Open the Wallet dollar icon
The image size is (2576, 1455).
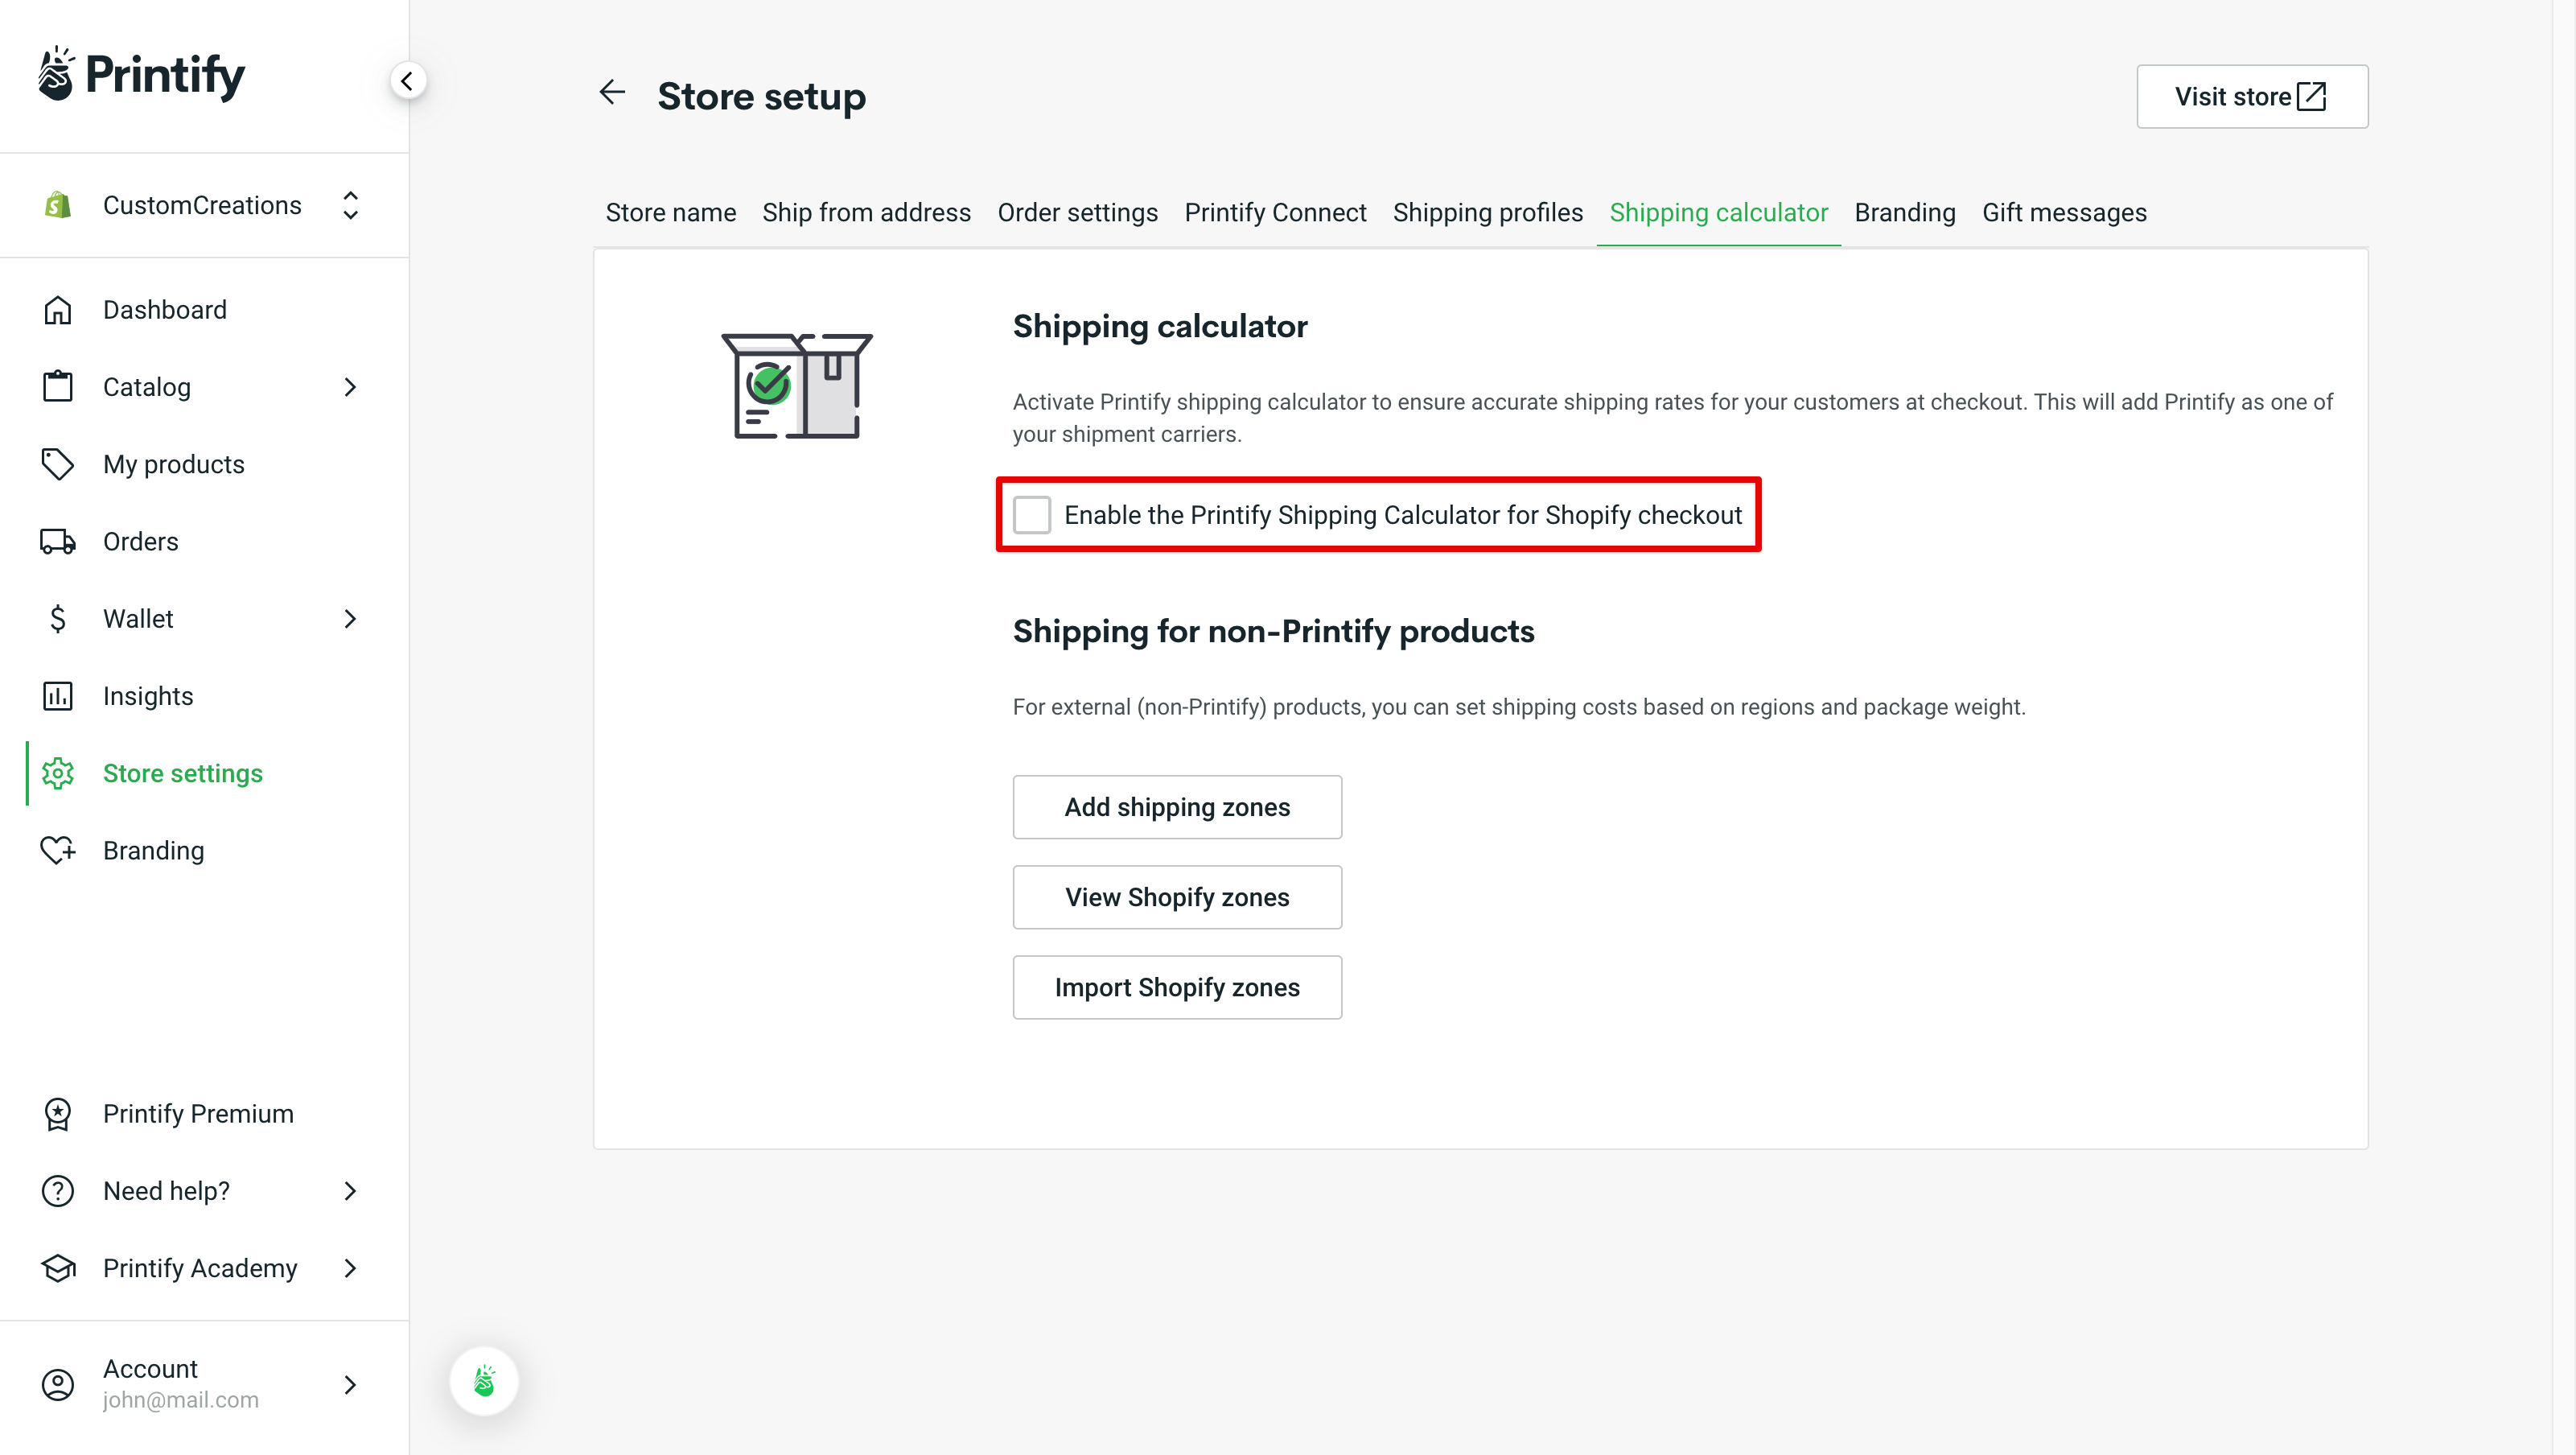57,618
